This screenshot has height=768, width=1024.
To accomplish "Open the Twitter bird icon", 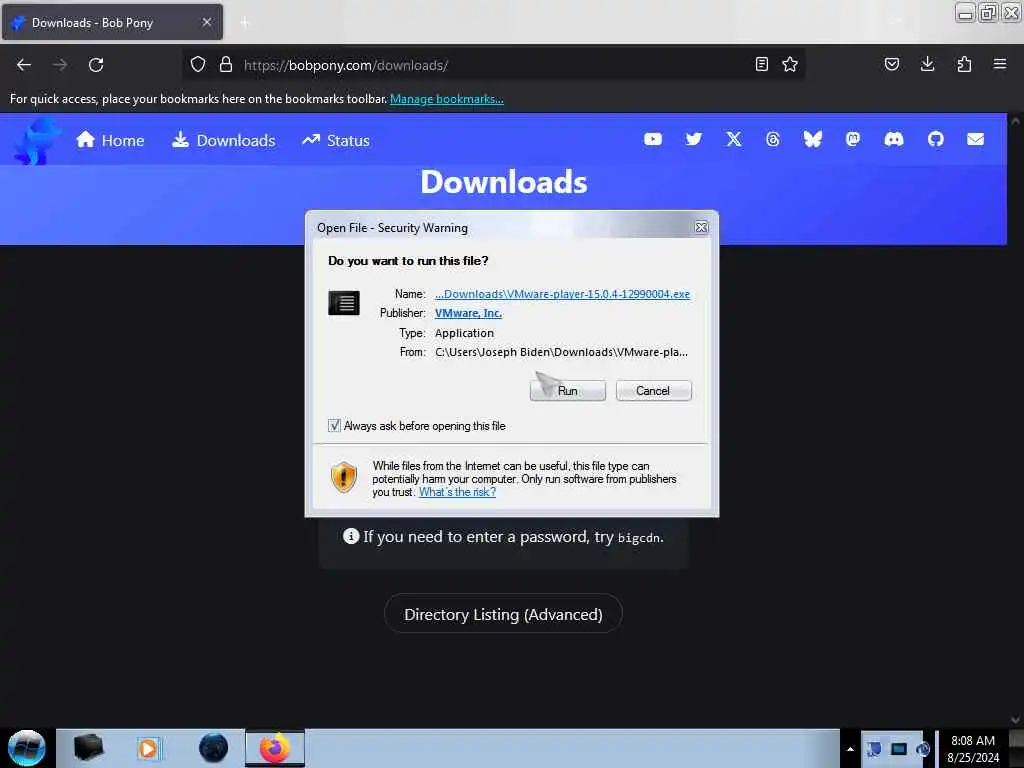I will 694,140.
